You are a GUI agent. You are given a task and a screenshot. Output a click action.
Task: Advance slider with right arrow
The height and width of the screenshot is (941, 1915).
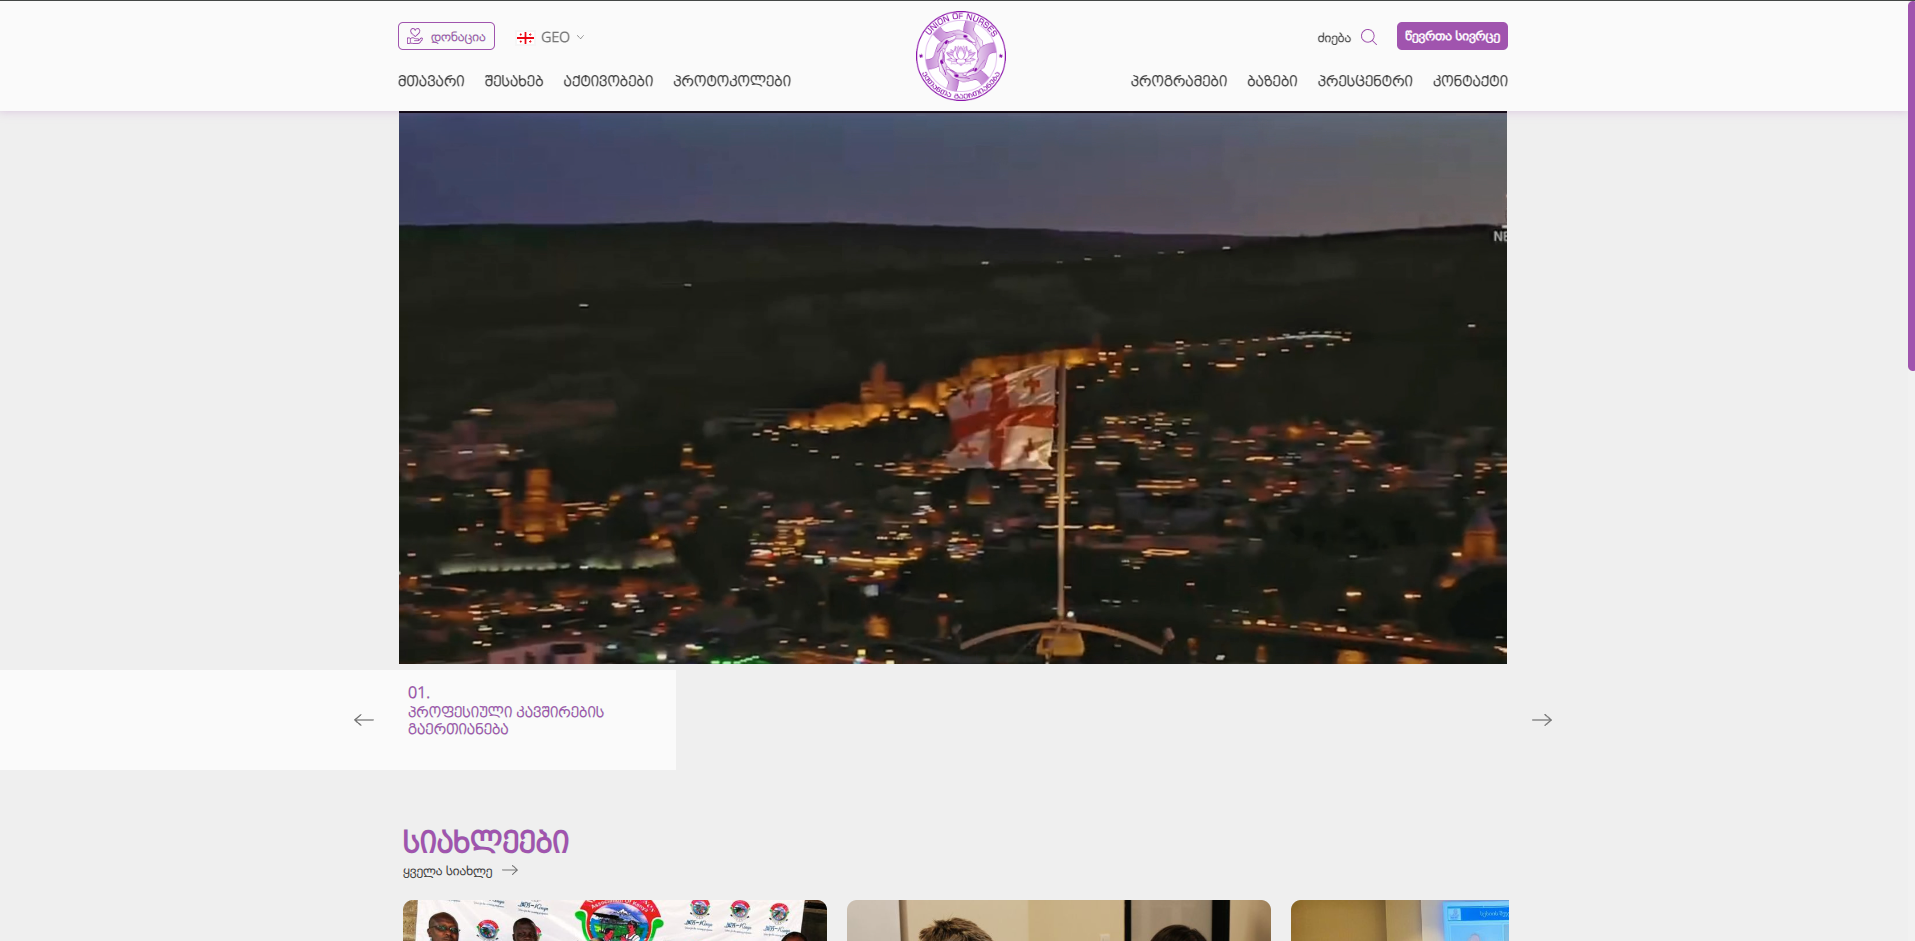click(1541, 720)
